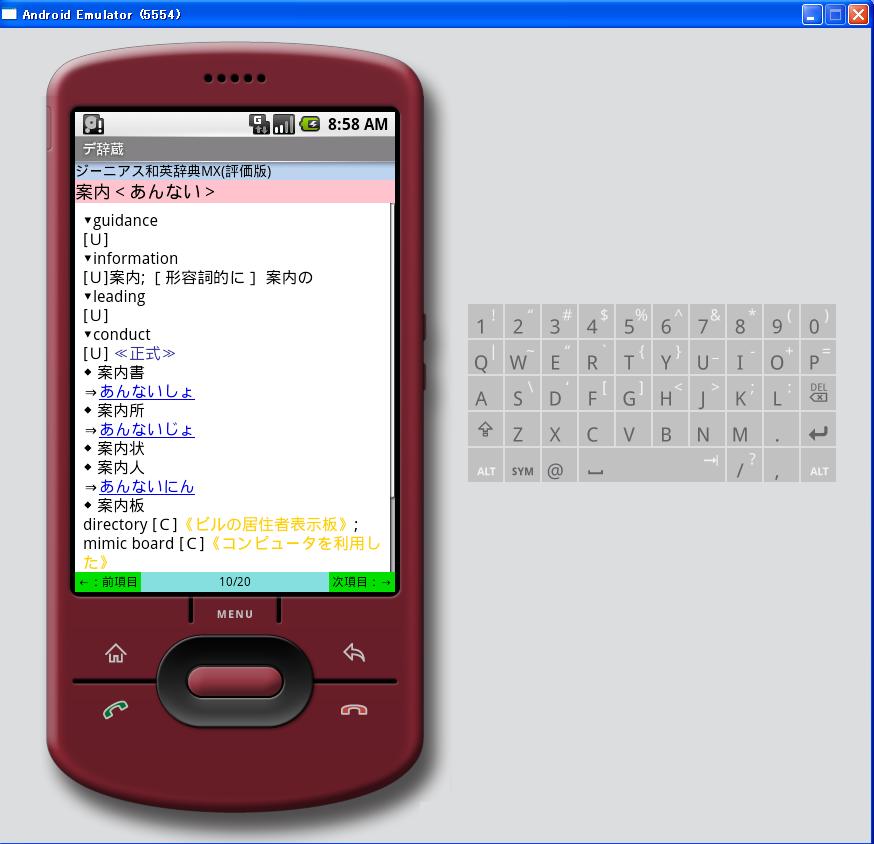This screenshot has height=844, width=874.
Task: Click the ≪正式≫ label
Action: click(145, 353)
